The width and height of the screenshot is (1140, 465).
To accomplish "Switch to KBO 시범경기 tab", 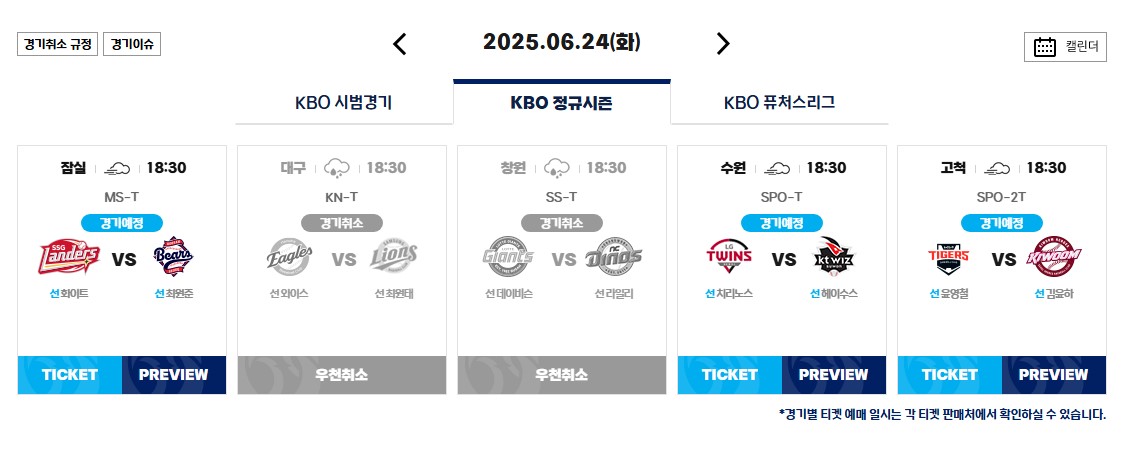I will pyautogui.click(x=344, y=102).
